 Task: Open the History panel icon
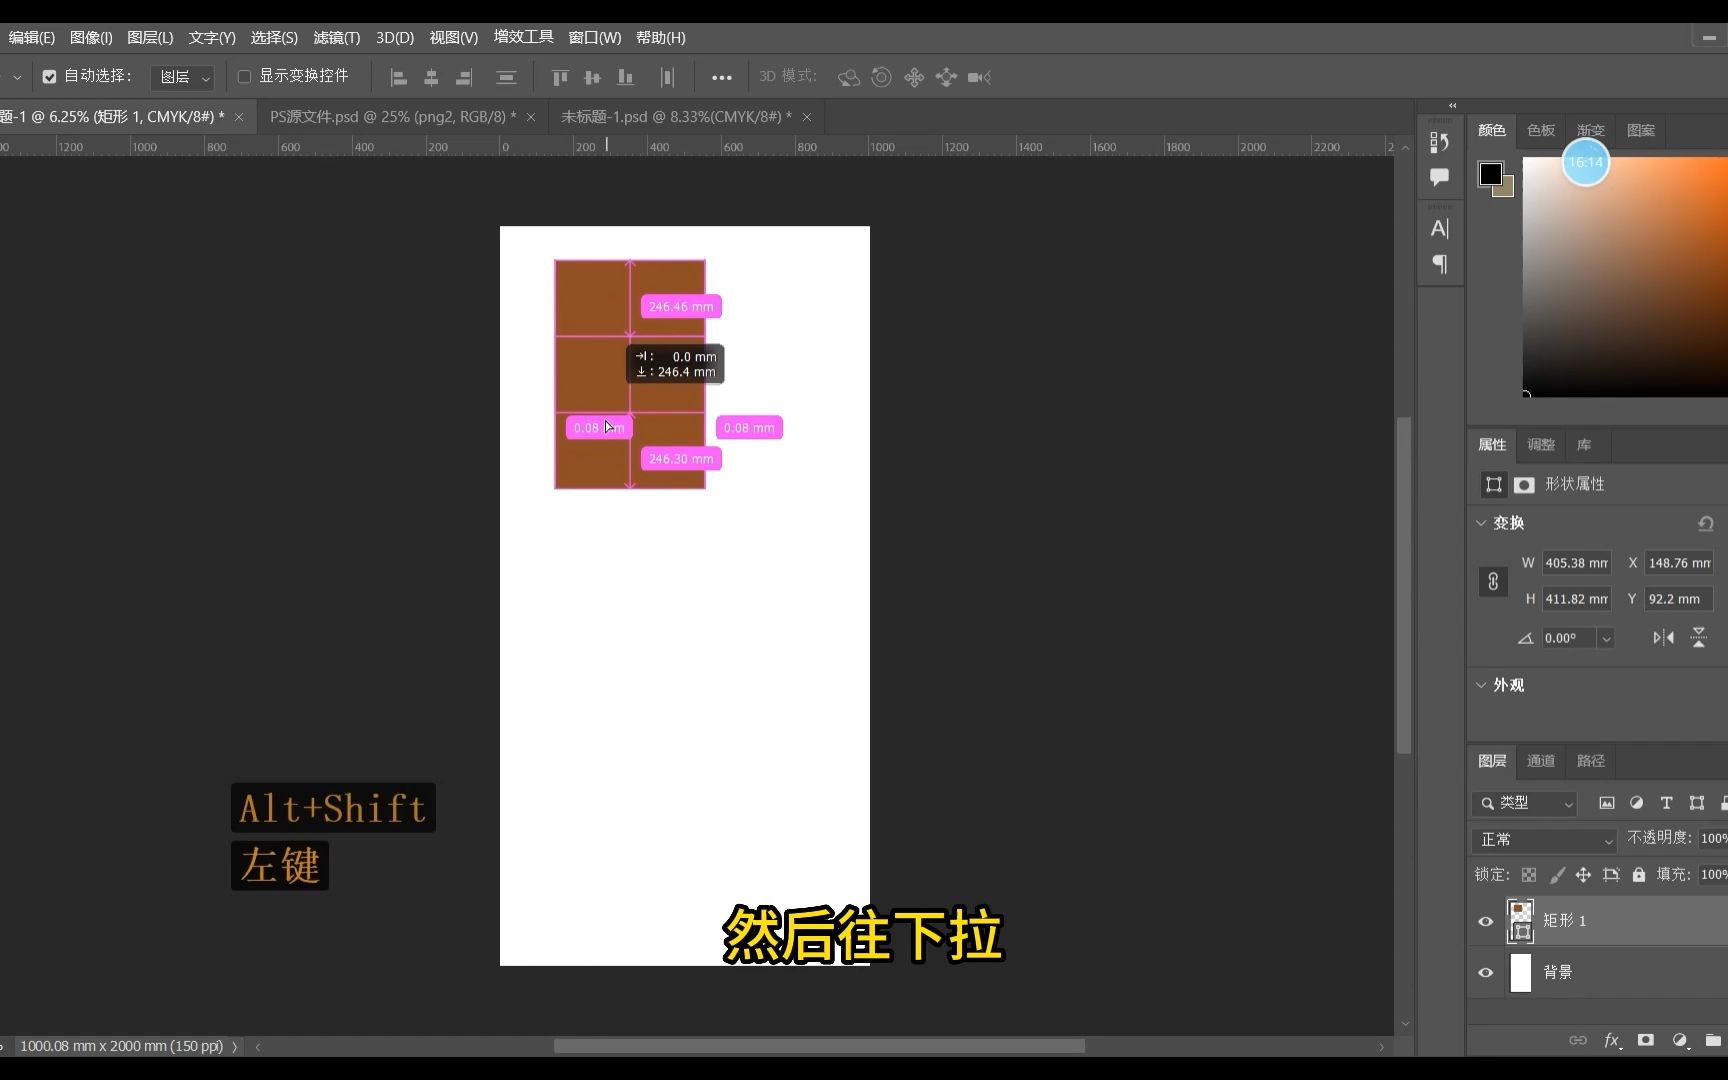pos(1439,142)
